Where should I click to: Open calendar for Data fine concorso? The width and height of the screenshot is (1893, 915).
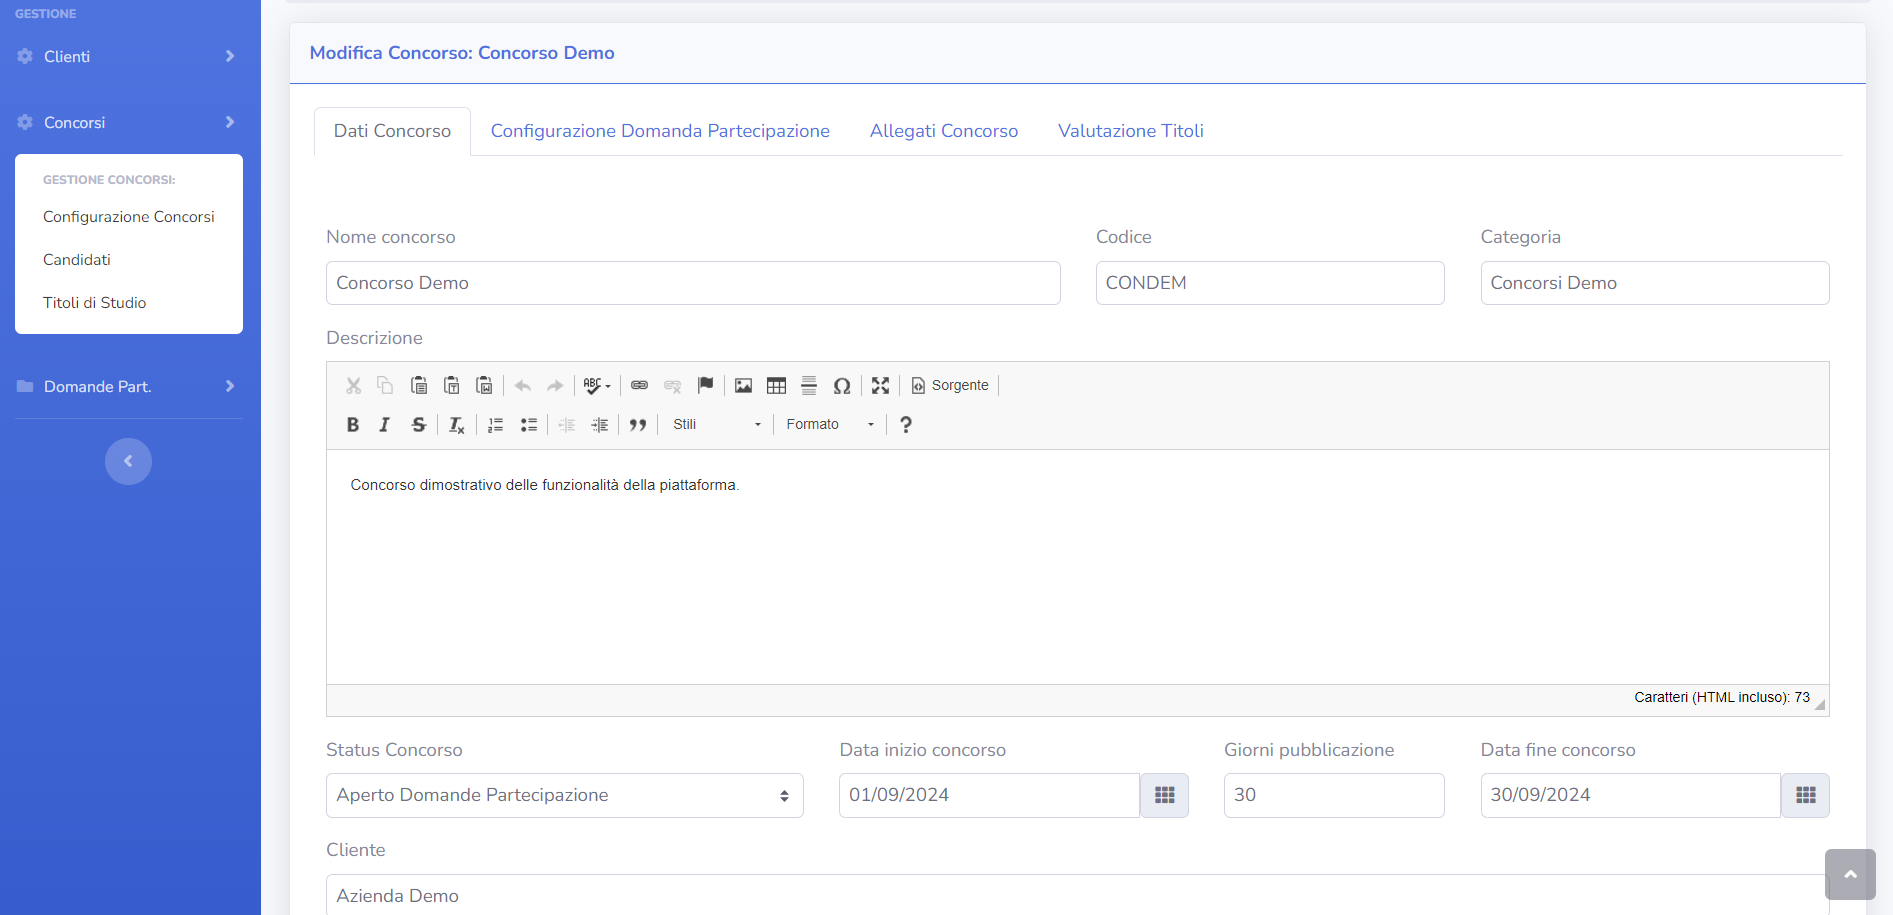pyautogui.click(x=1806, y=795)
